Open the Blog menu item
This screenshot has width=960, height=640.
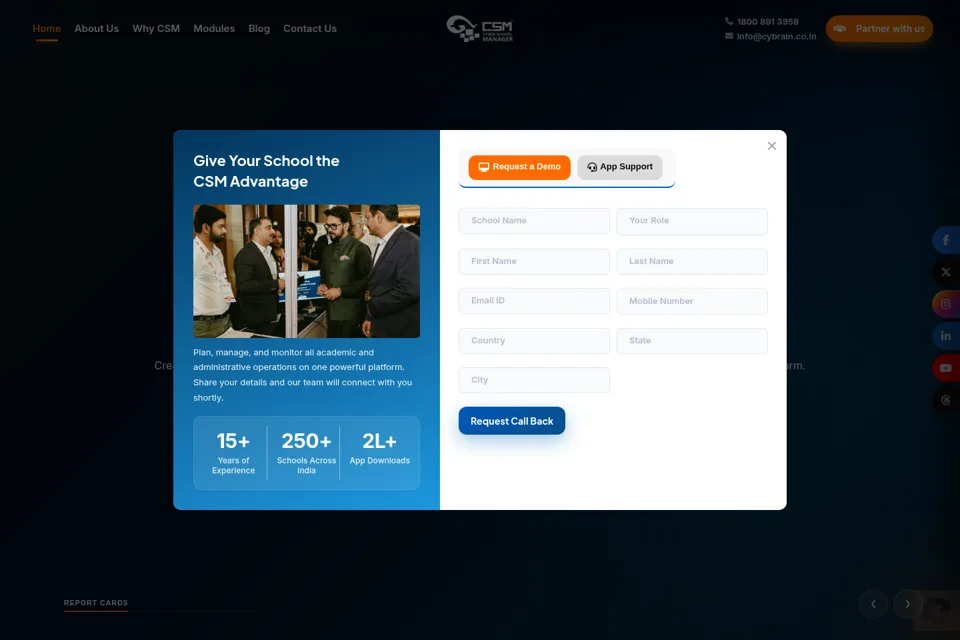pyautogui.click(x=259, y=29)
